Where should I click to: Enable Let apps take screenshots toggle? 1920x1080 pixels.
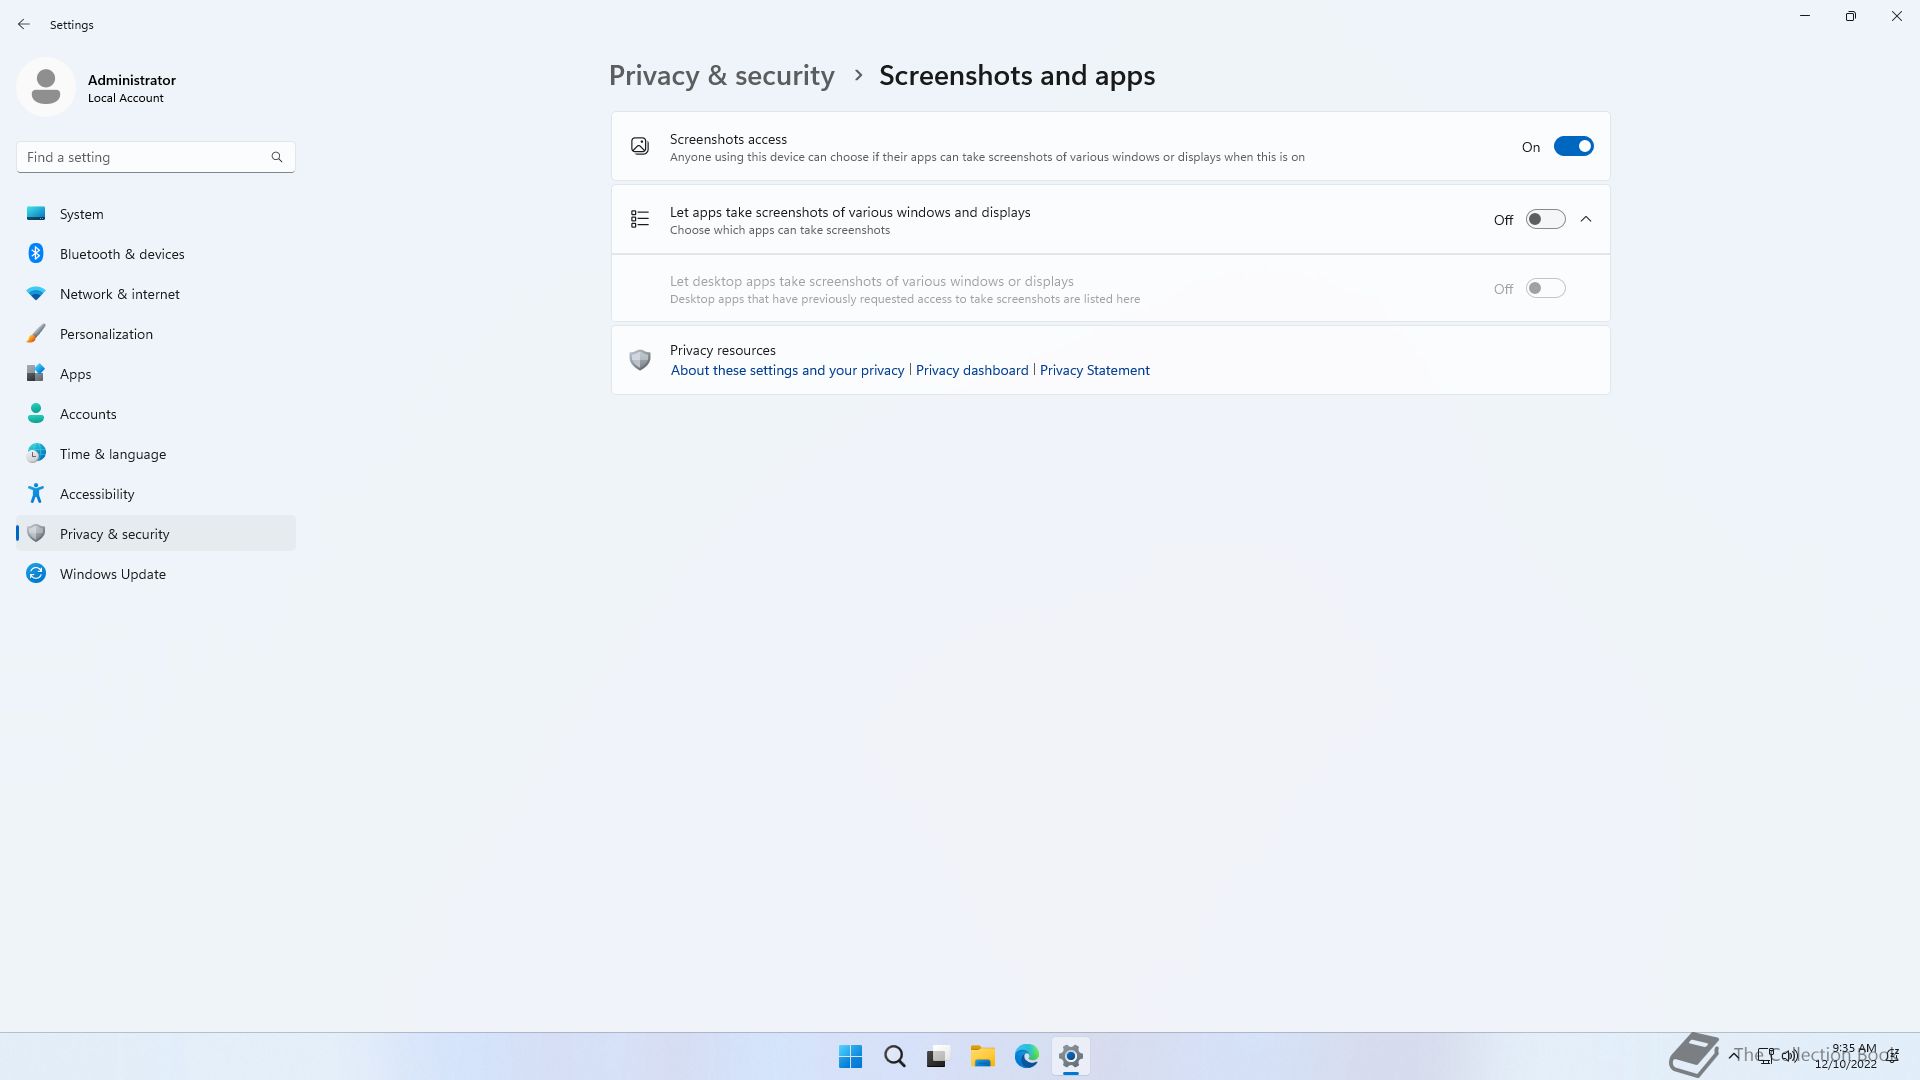click(1545, 220)
